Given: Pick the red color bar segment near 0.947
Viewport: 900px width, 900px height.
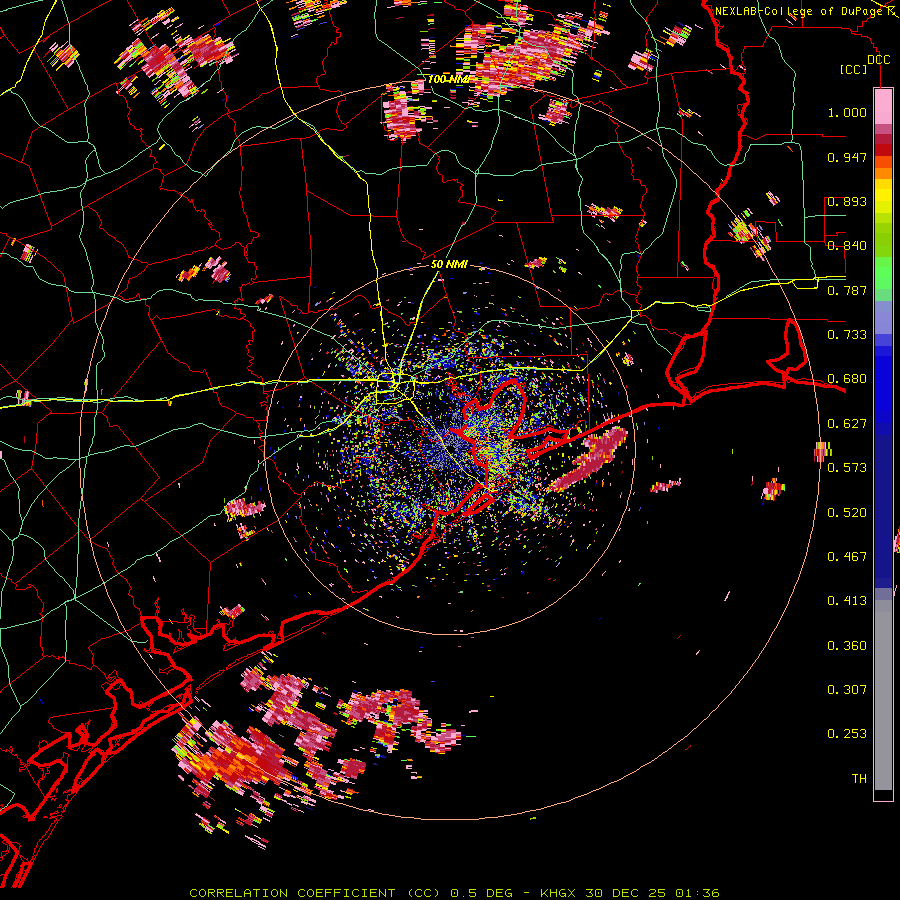Looking at the screenshot, I should pos(883,150).
